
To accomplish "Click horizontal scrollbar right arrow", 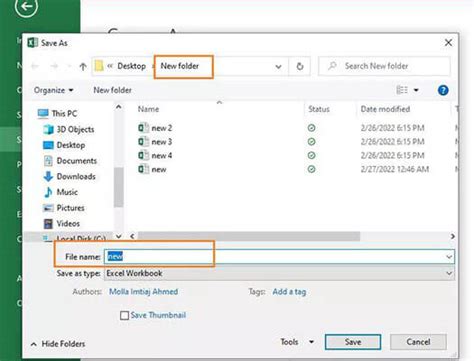I will tap(452, 236).
